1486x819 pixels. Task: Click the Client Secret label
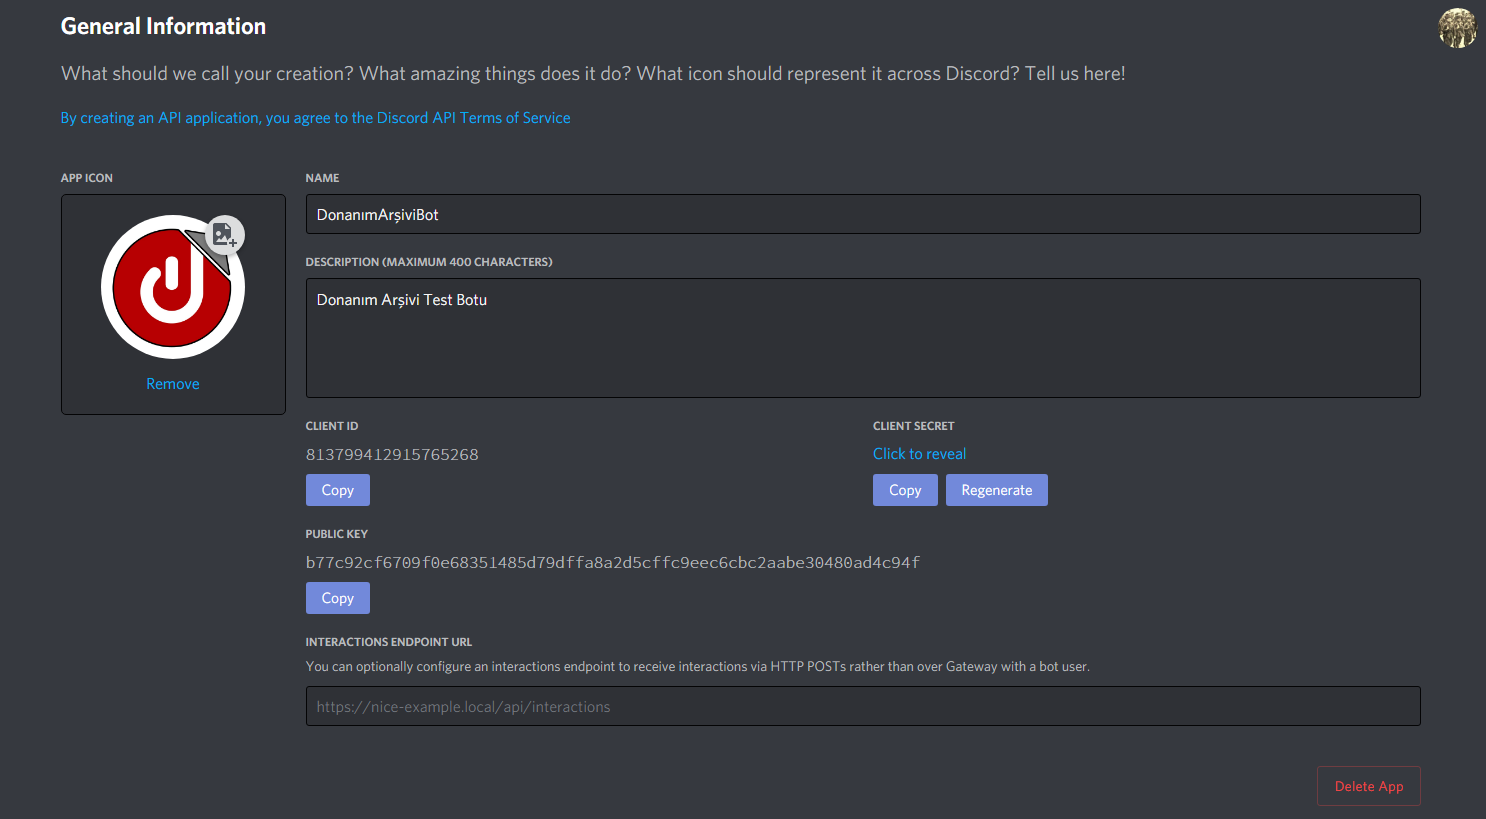[913, 426]
